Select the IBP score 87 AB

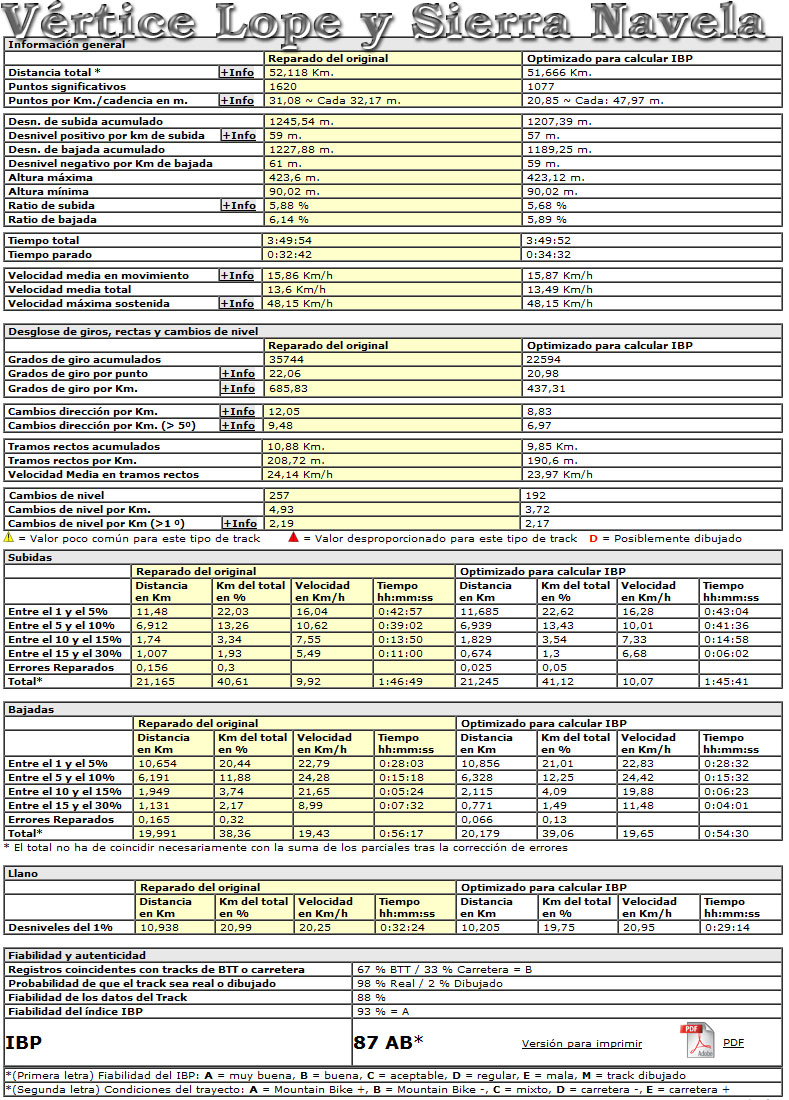pos(388,1042)
